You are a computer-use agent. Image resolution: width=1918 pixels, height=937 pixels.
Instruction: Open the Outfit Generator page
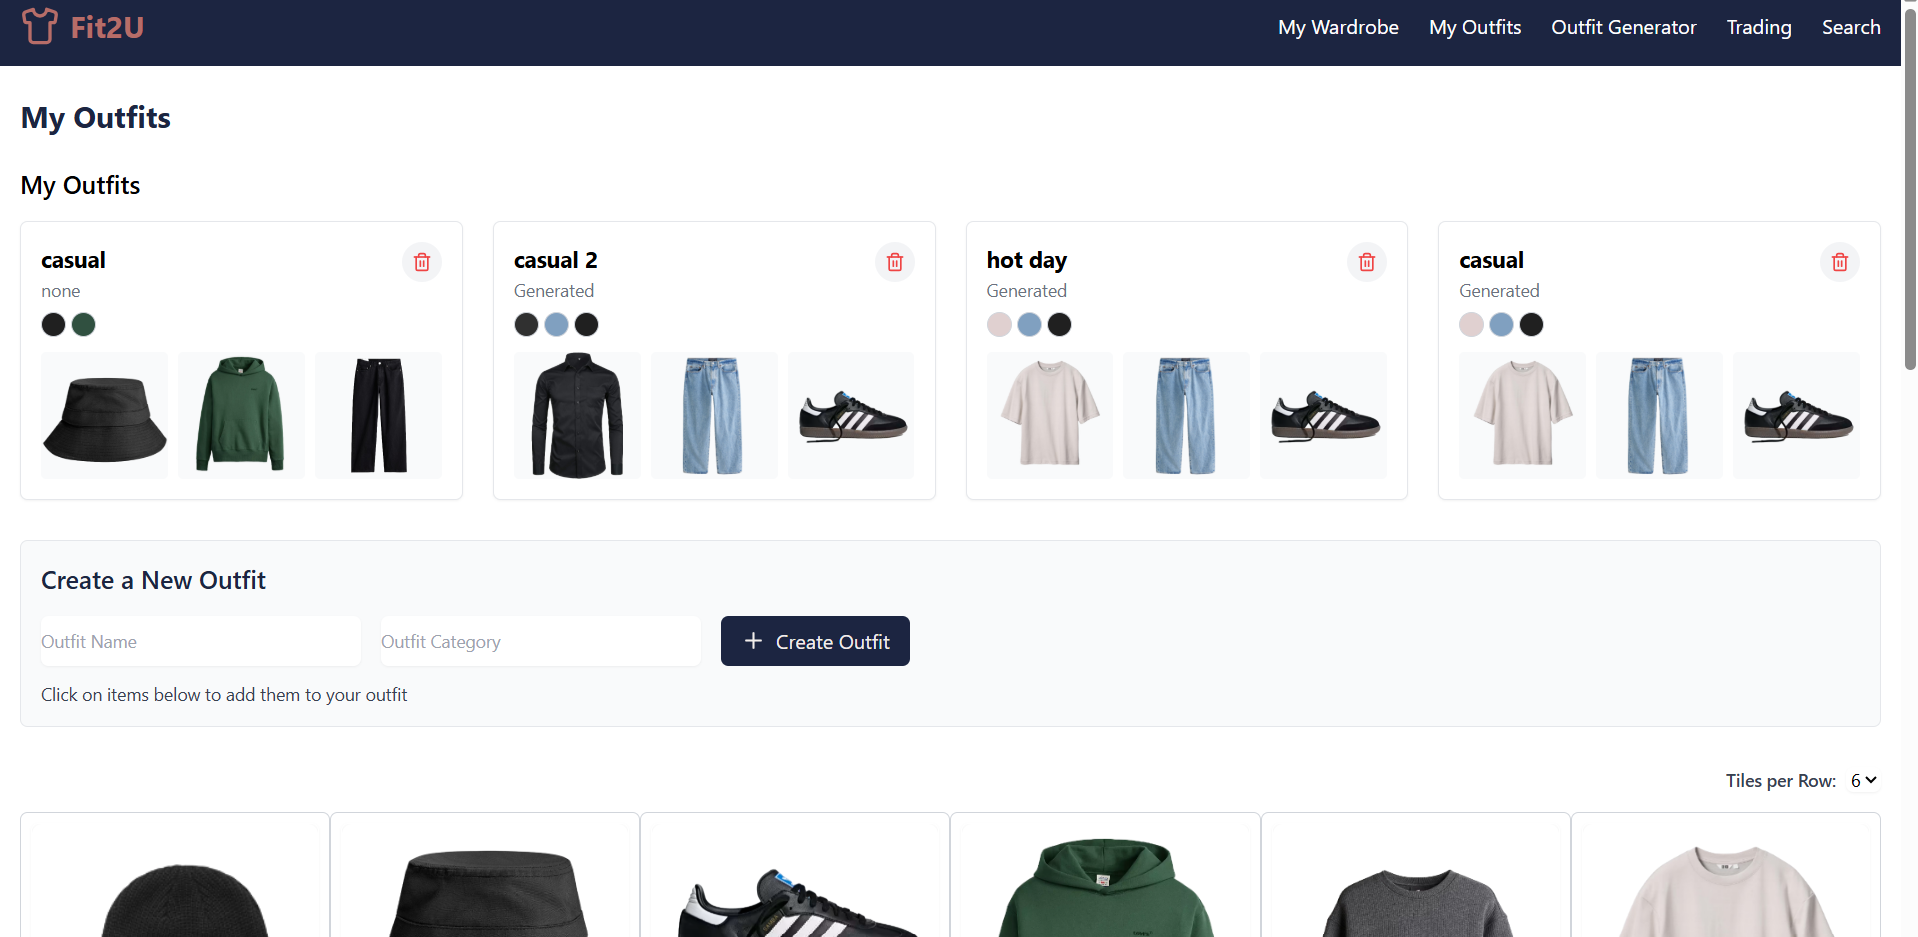(x=1623, y=27)
